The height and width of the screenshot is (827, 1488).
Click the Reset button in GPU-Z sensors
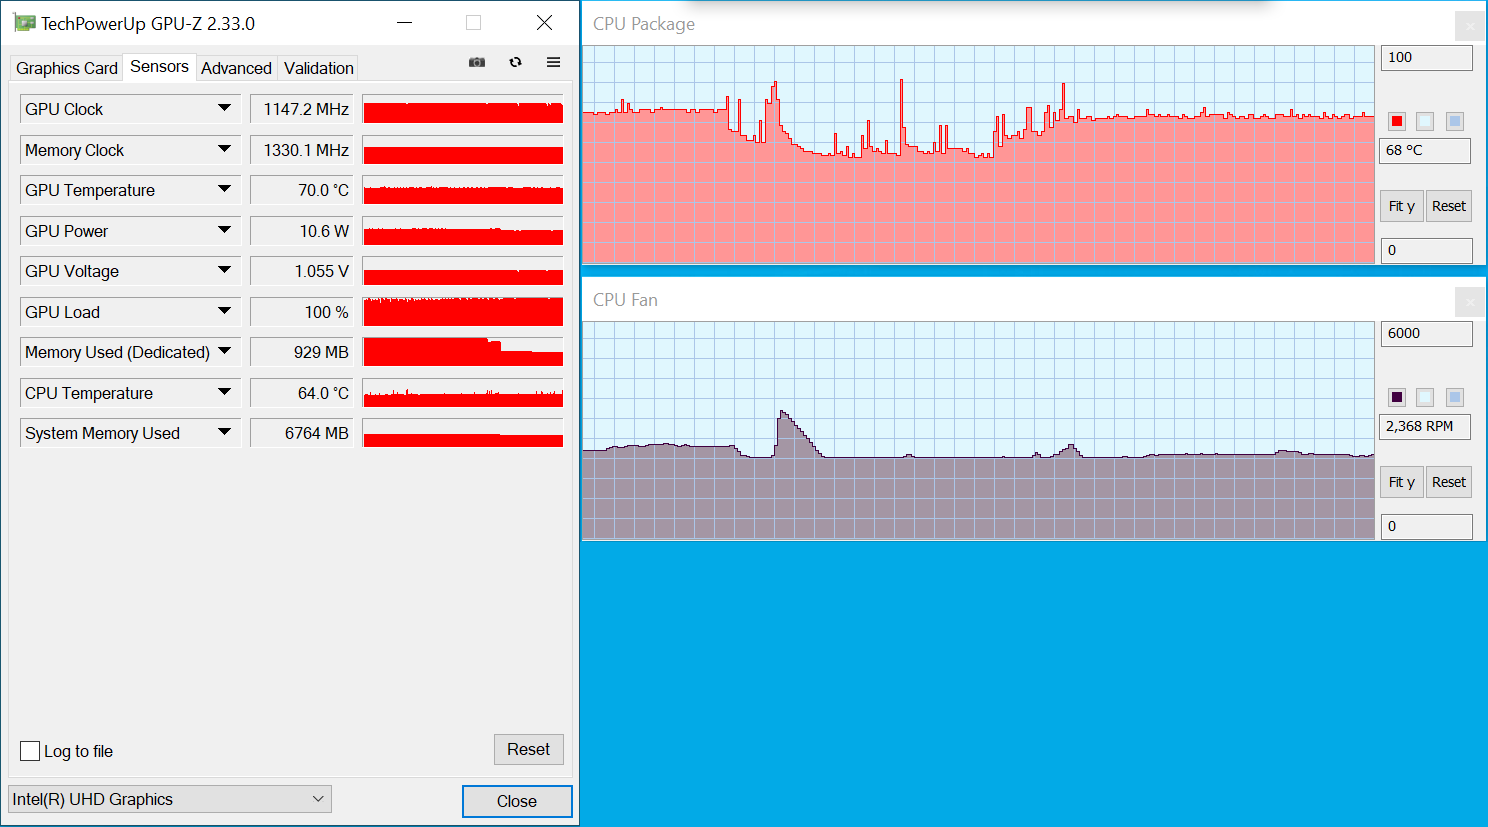pos(528,749)
